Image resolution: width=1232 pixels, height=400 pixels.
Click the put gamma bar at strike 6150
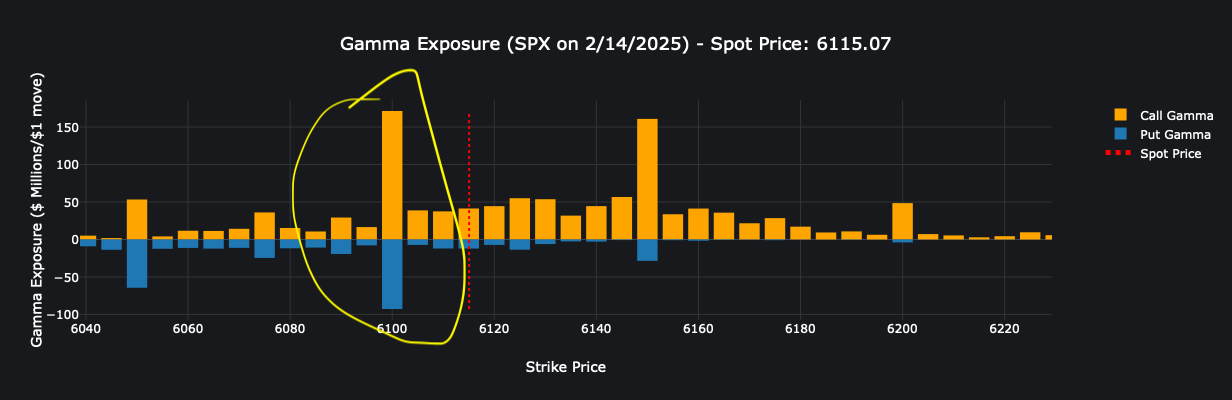pyautogui.click(x=647, y=250)
